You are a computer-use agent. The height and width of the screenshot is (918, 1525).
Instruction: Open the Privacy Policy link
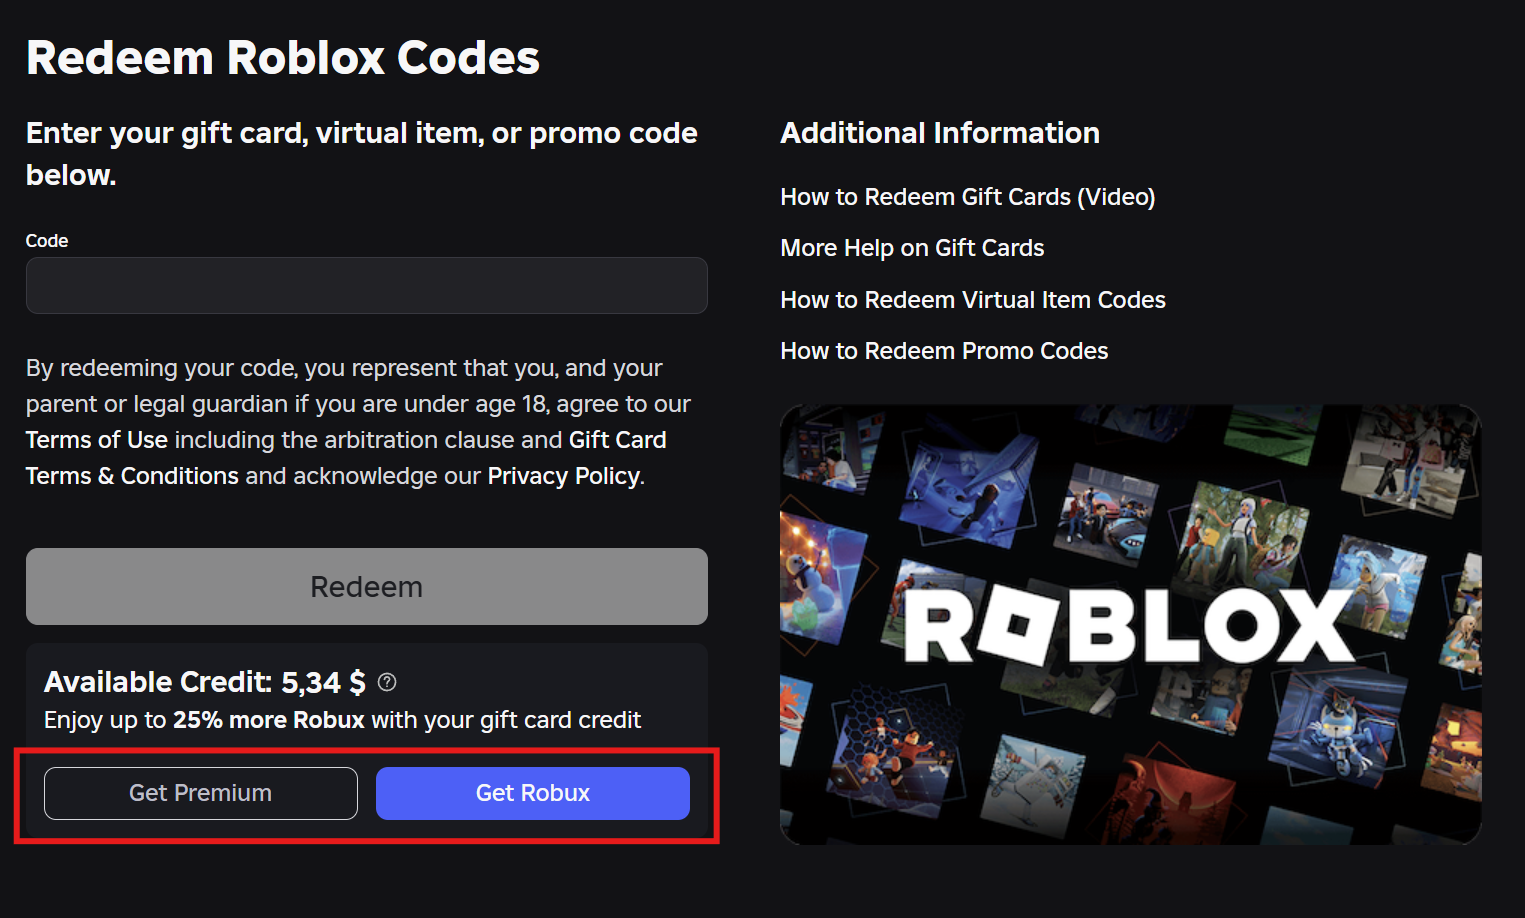563,476
